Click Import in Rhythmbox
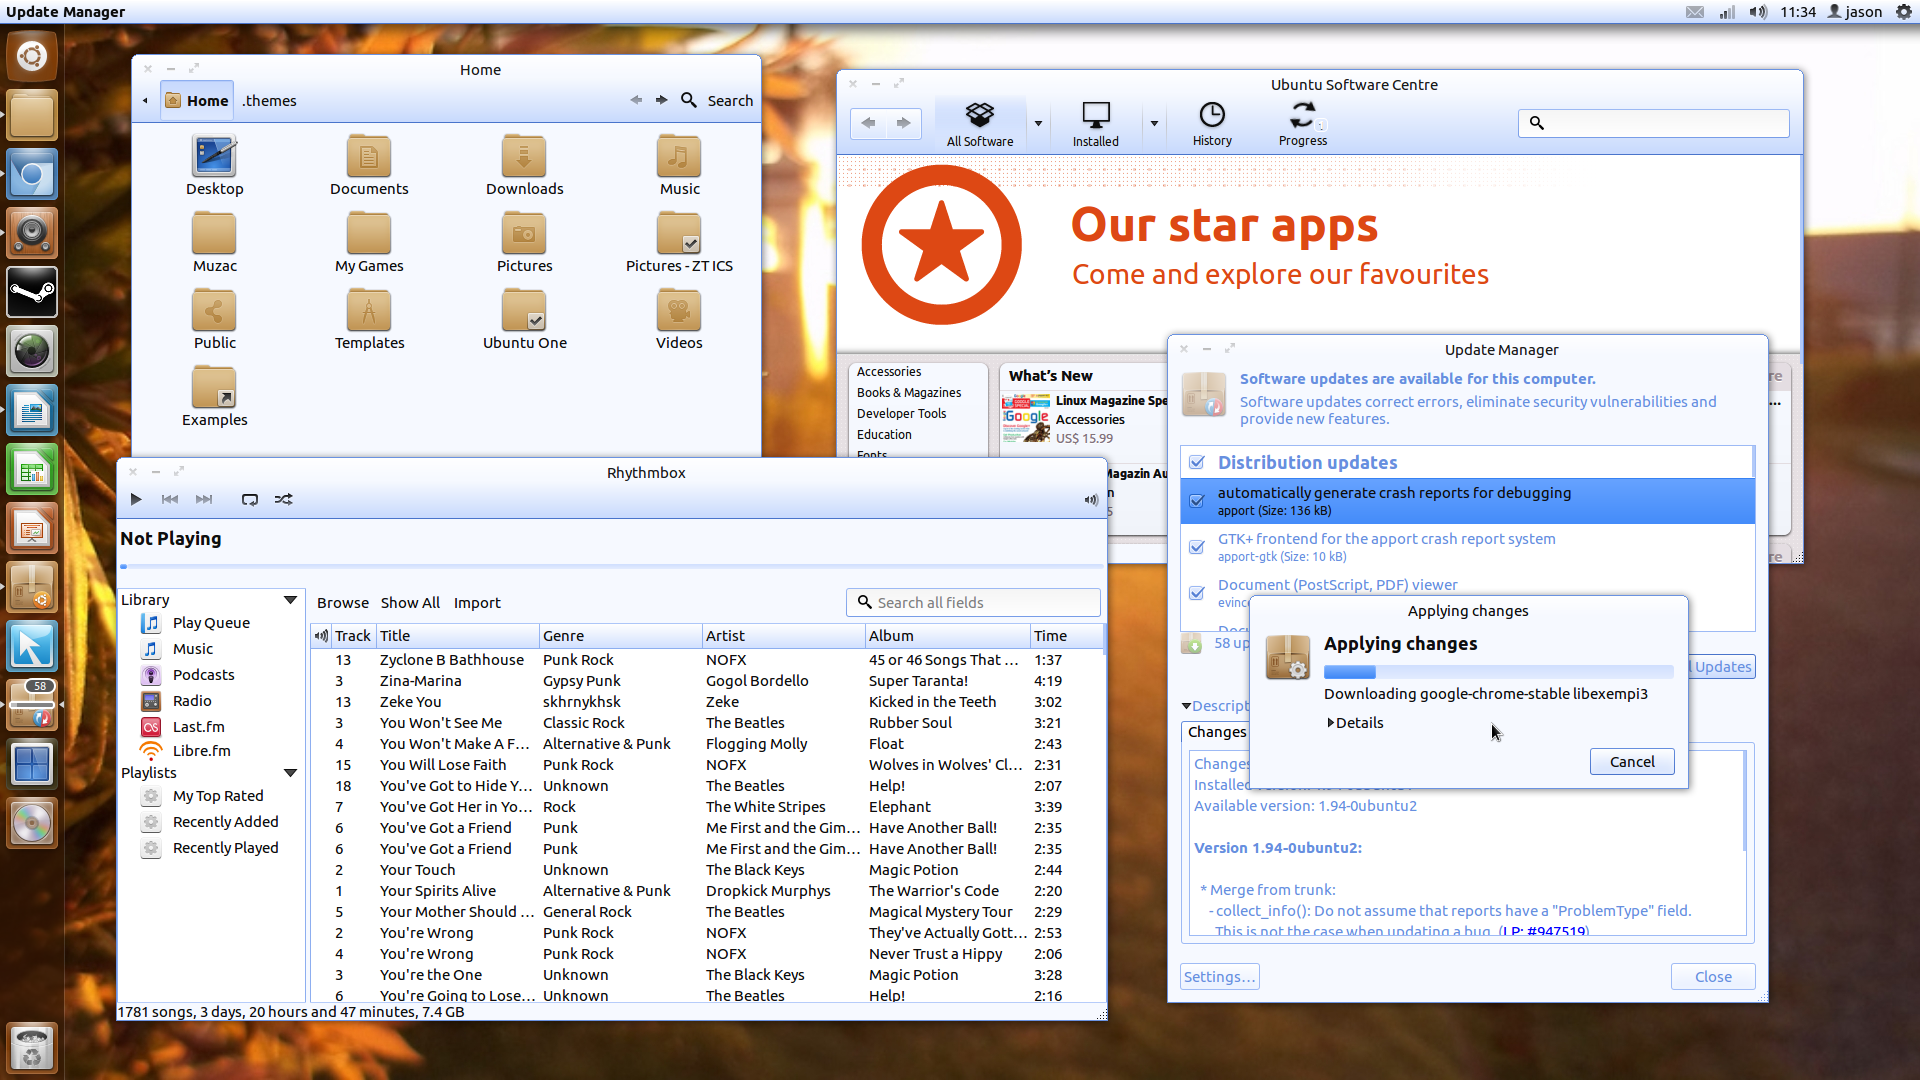Image resolution: width=1920 pixels, height=1080 pixels. [x=477, y=603]
